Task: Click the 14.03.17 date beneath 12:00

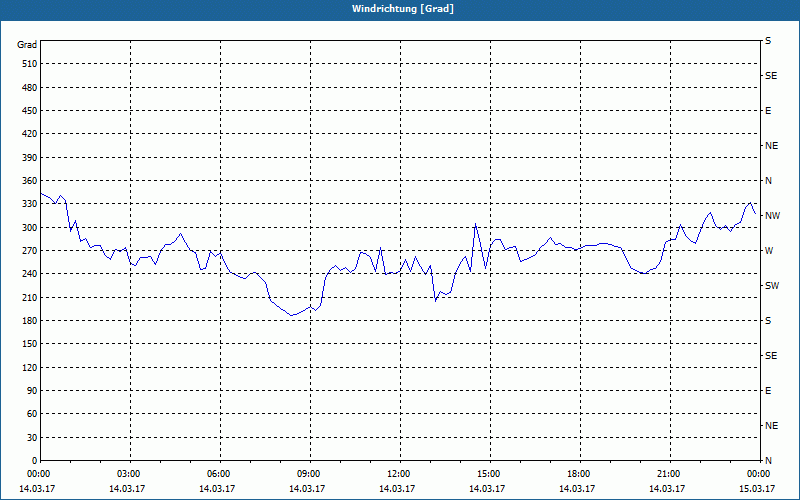Action: pyautogui.click(x=396, y=489)
